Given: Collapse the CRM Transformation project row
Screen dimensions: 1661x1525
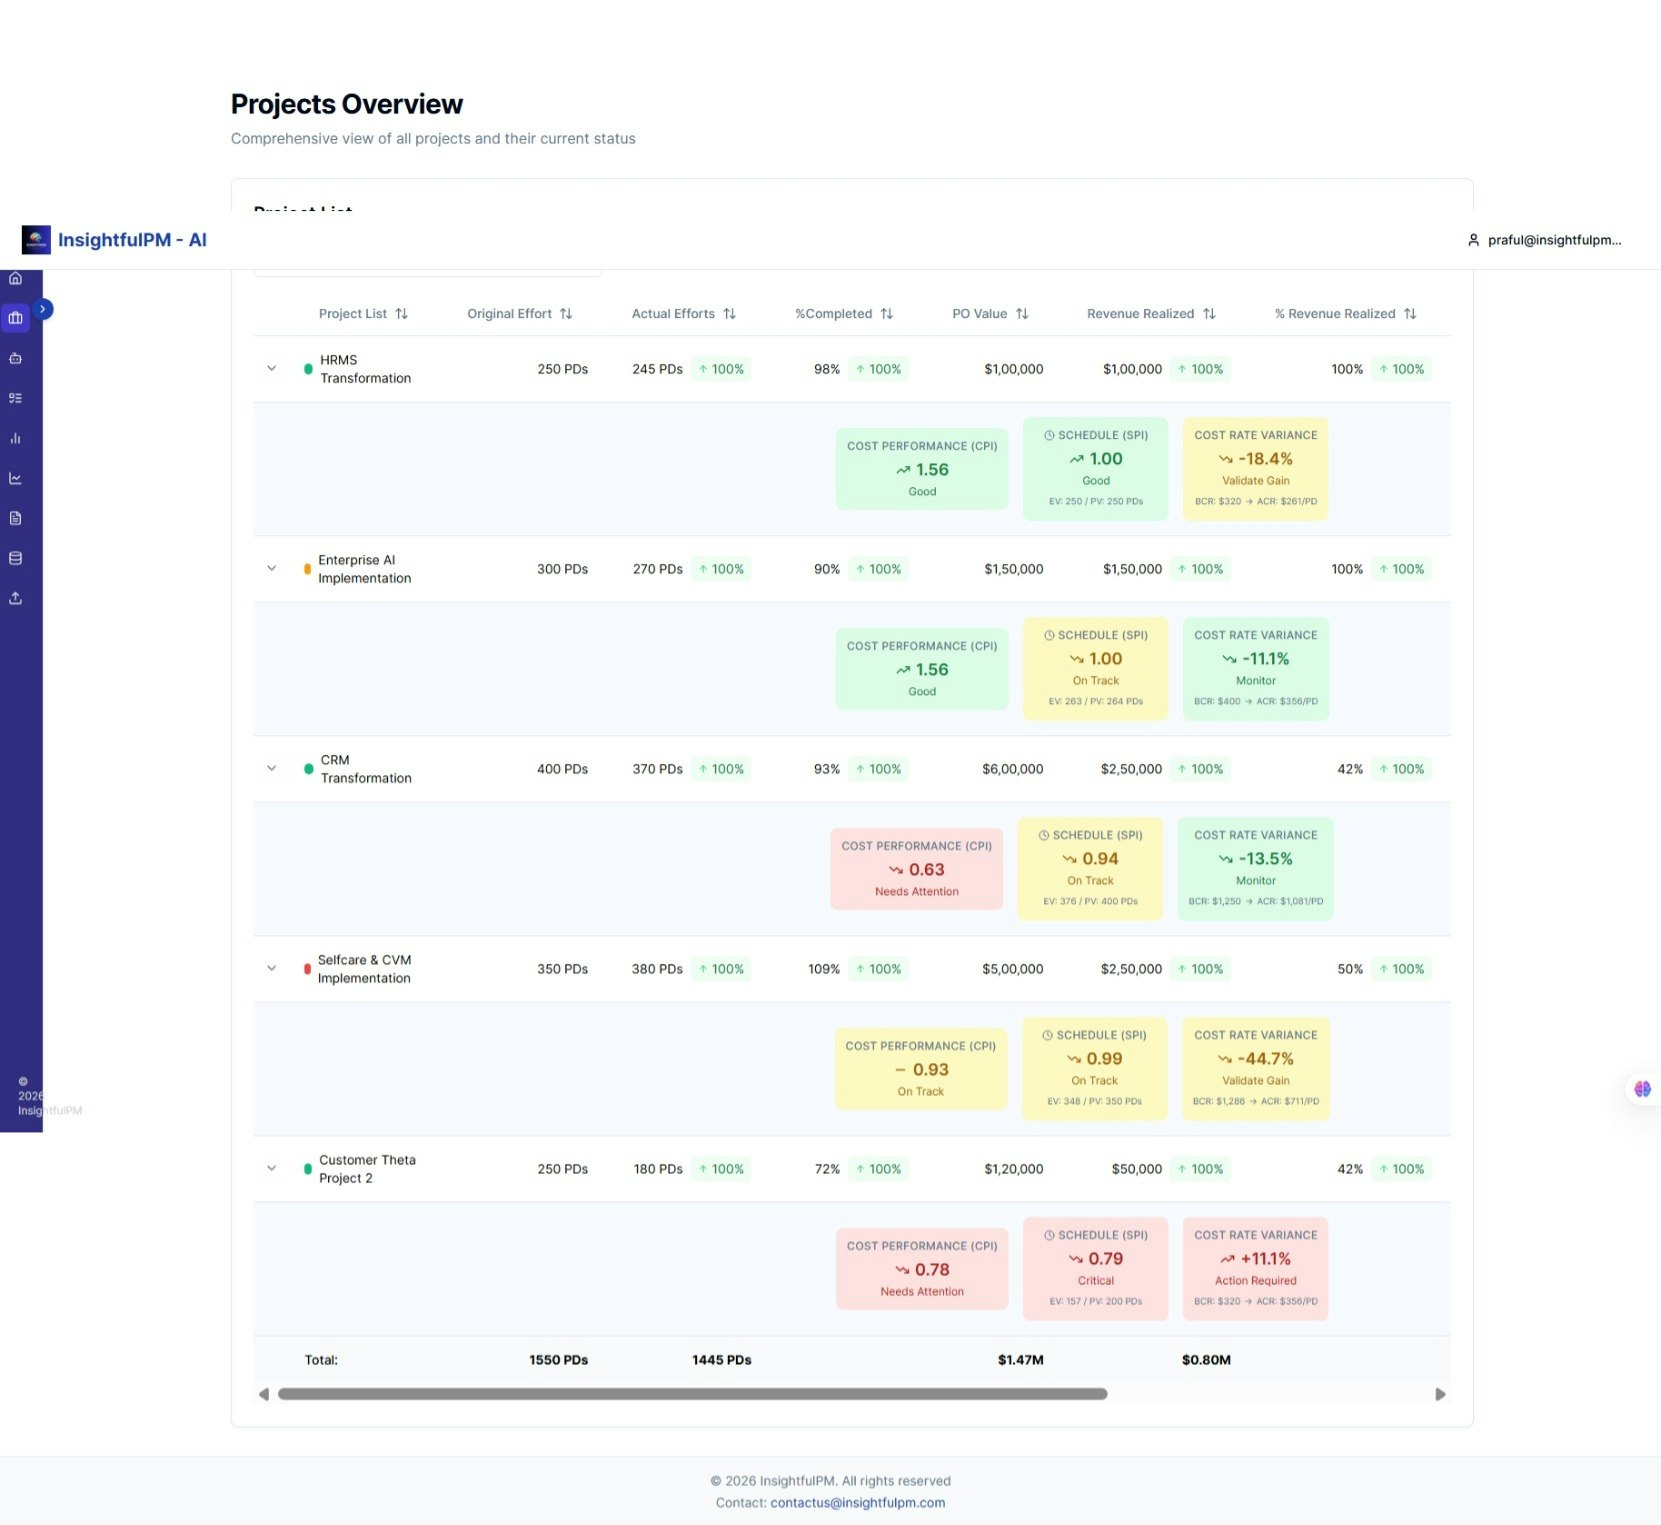Looking at the screenshot, I should pyautogui.click(x=271, y=768).
